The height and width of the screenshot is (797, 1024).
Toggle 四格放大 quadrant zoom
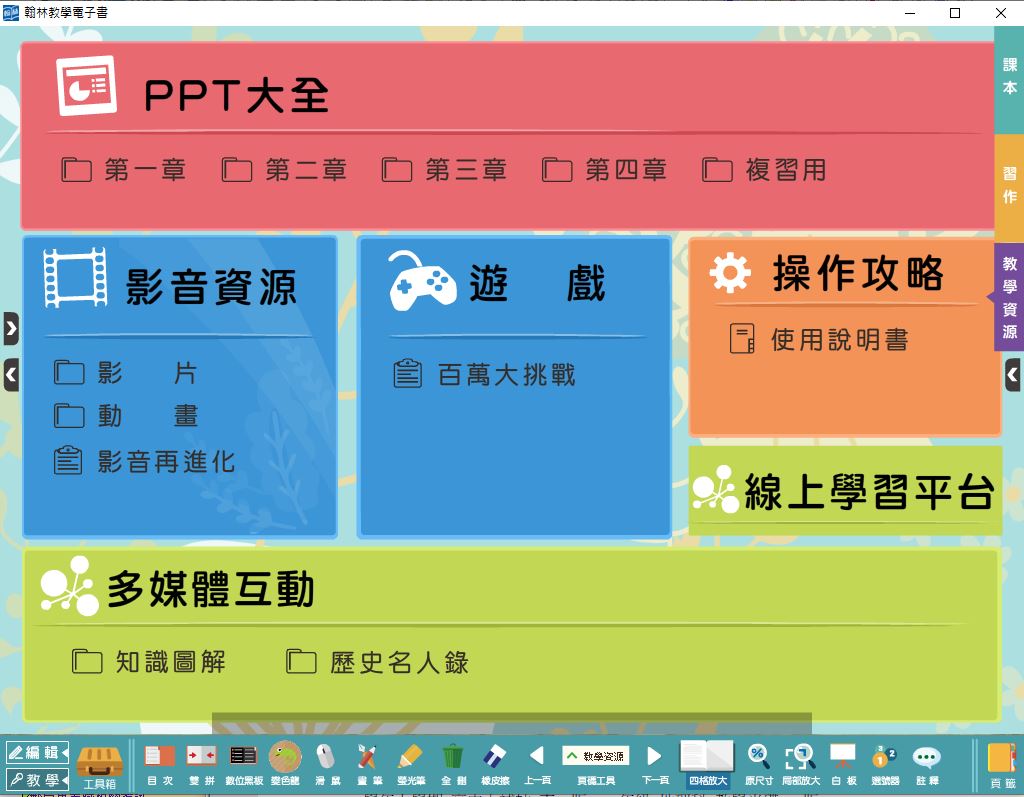pos(707,763)
